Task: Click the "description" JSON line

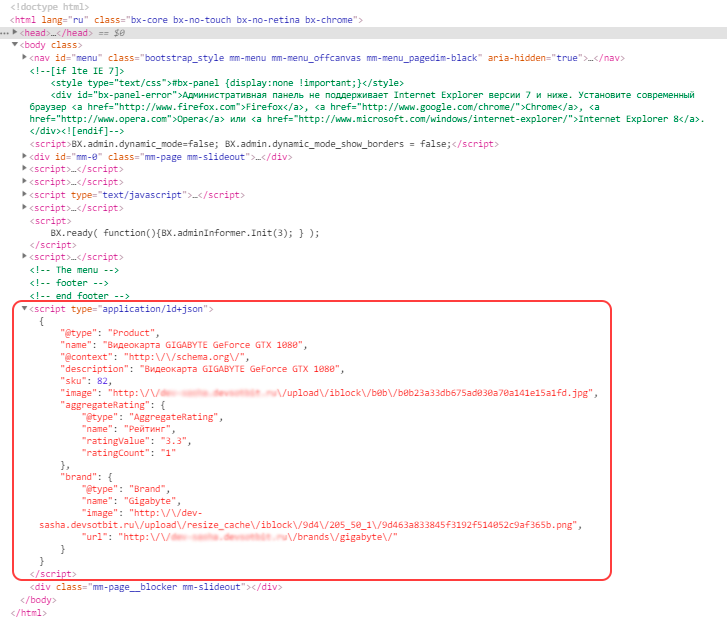Action: tap(202, 369)
